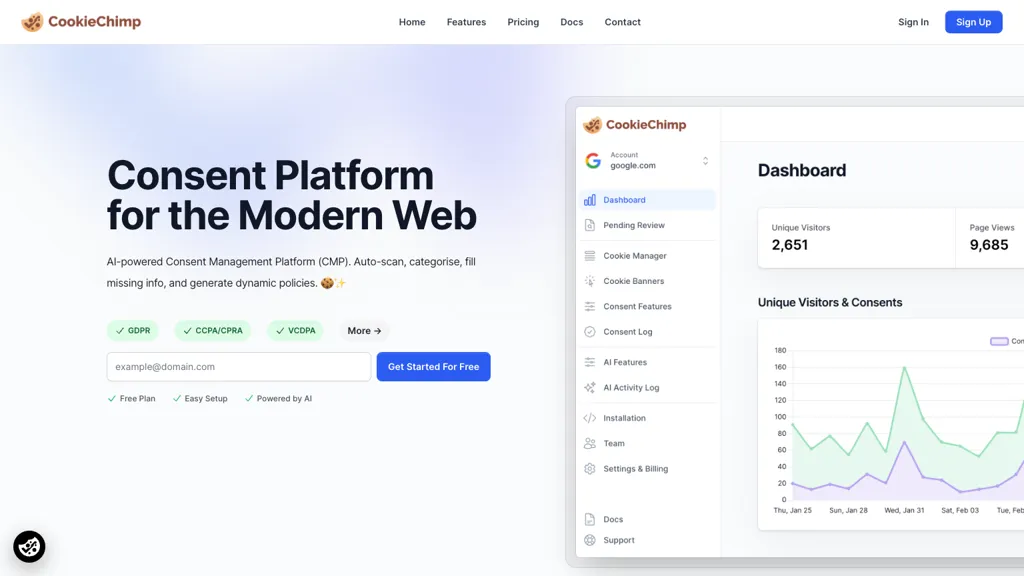1024x576 pixels.
Task: Click the 'Powered by AI' text
Action: pos(284,398)
